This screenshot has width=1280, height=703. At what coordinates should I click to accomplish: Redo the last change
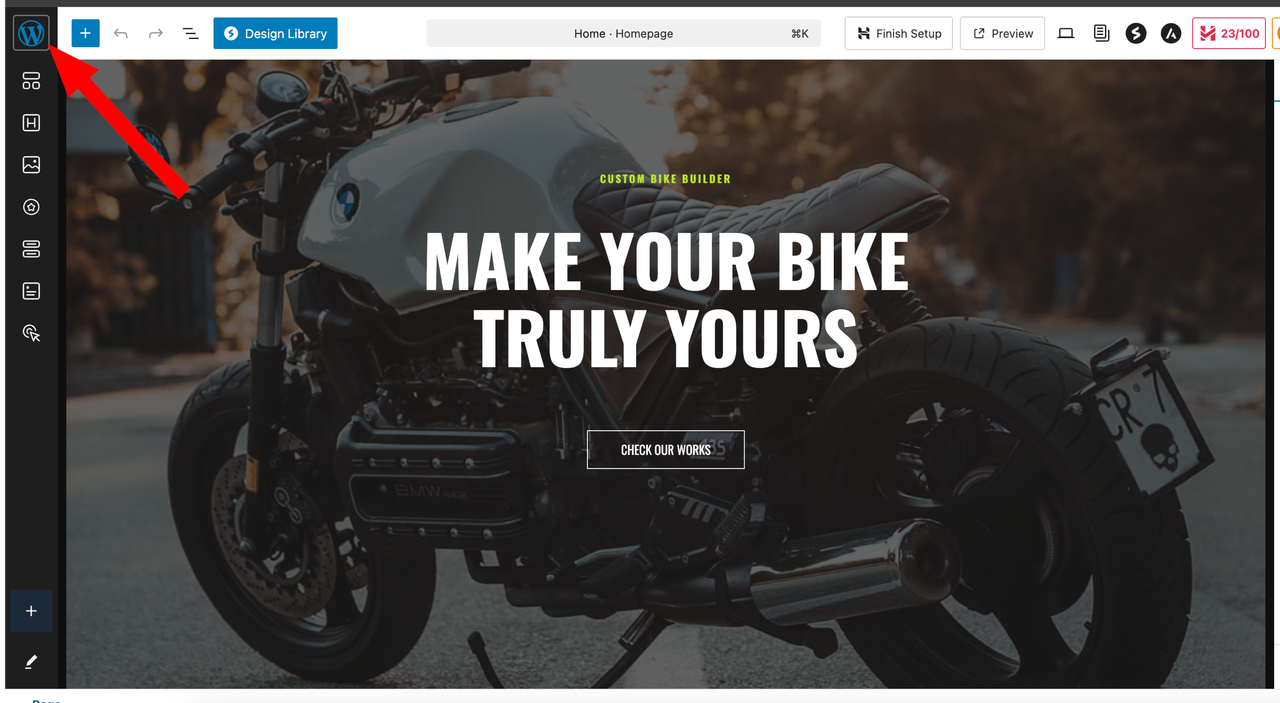pos(155,33)
